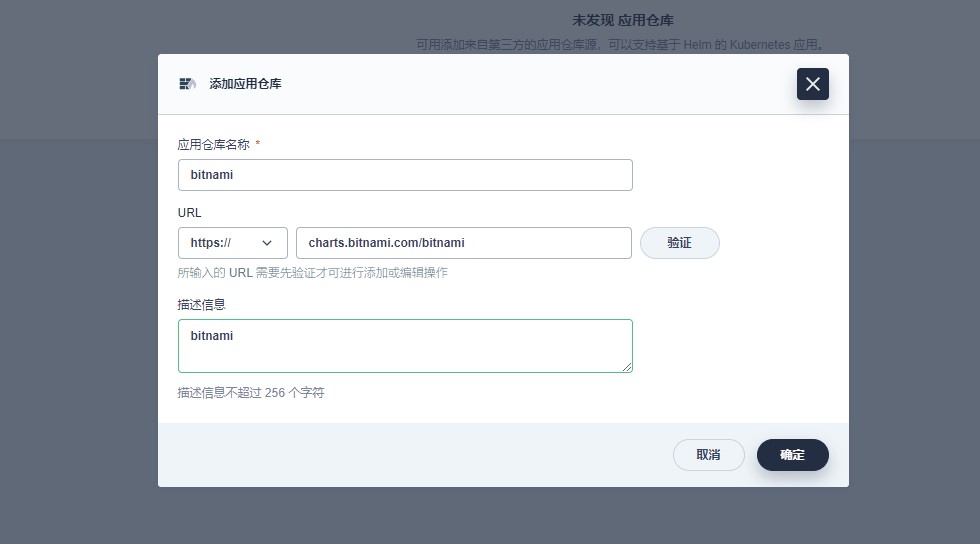Focus the description textarea with bitnami

(405, 346)
